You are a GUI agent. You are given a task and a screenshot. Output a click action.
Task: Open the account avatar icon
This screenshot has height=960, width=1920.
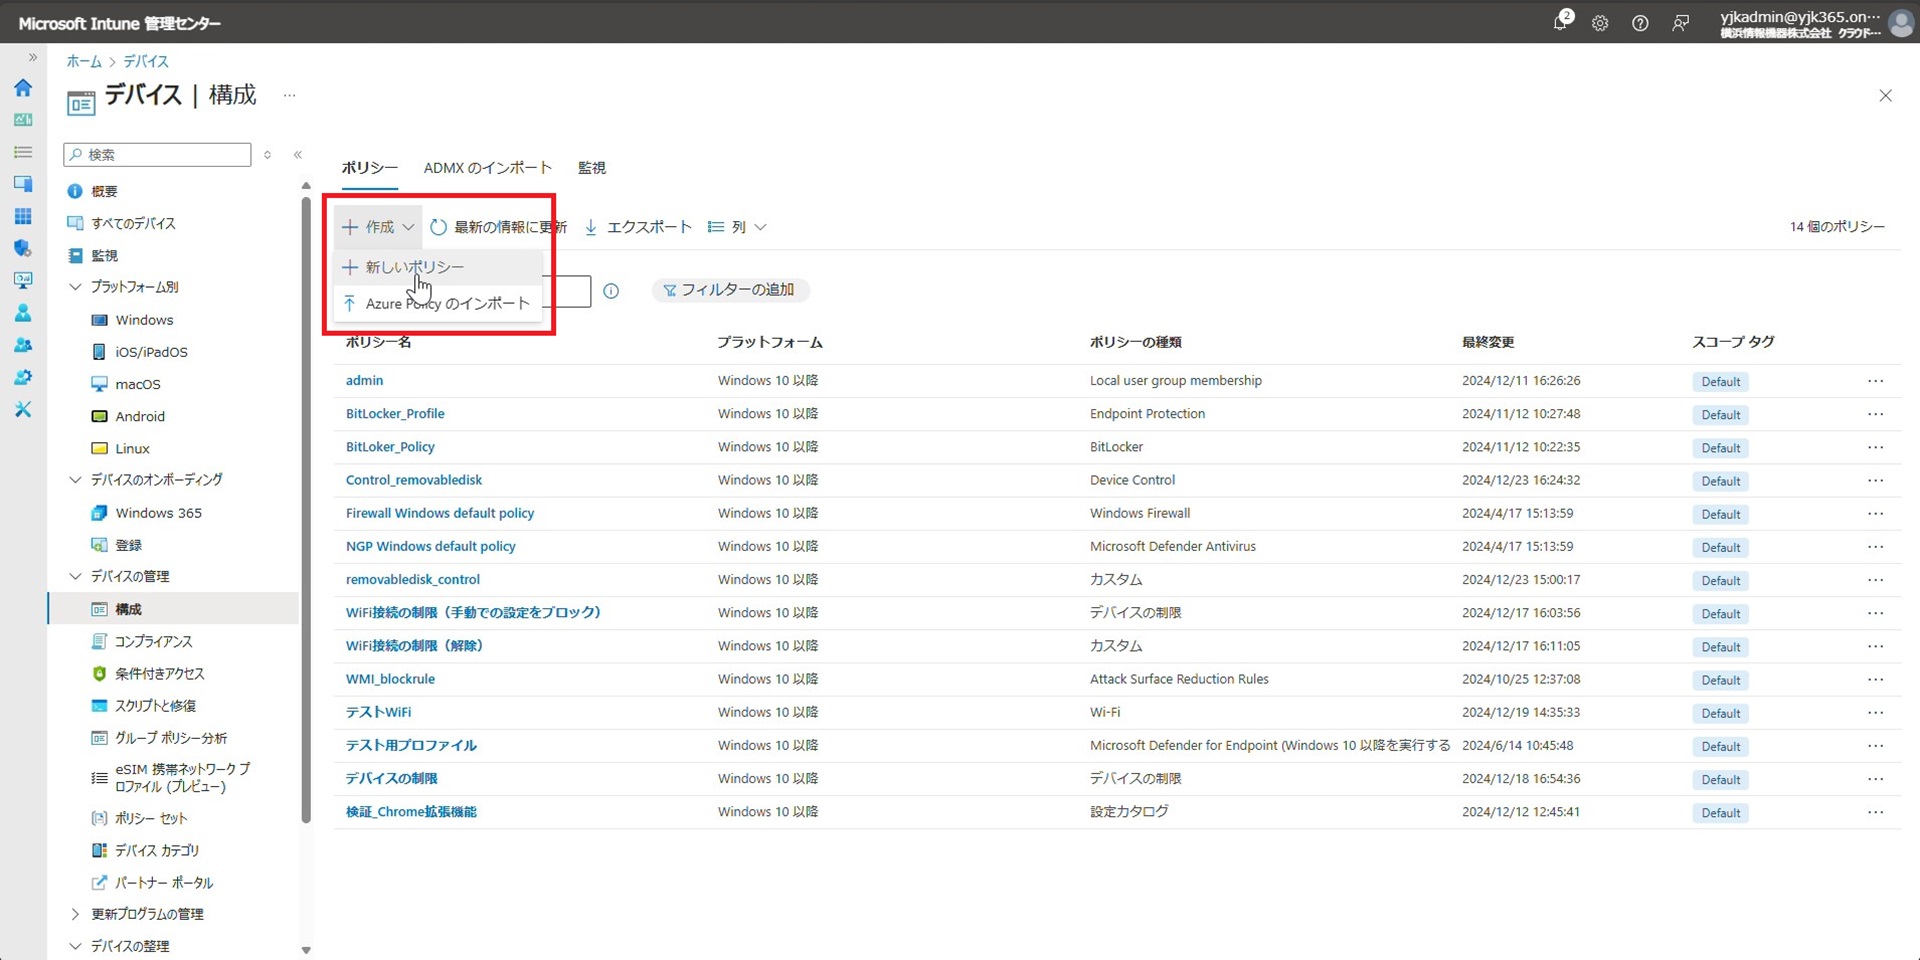click(1901, 23)
